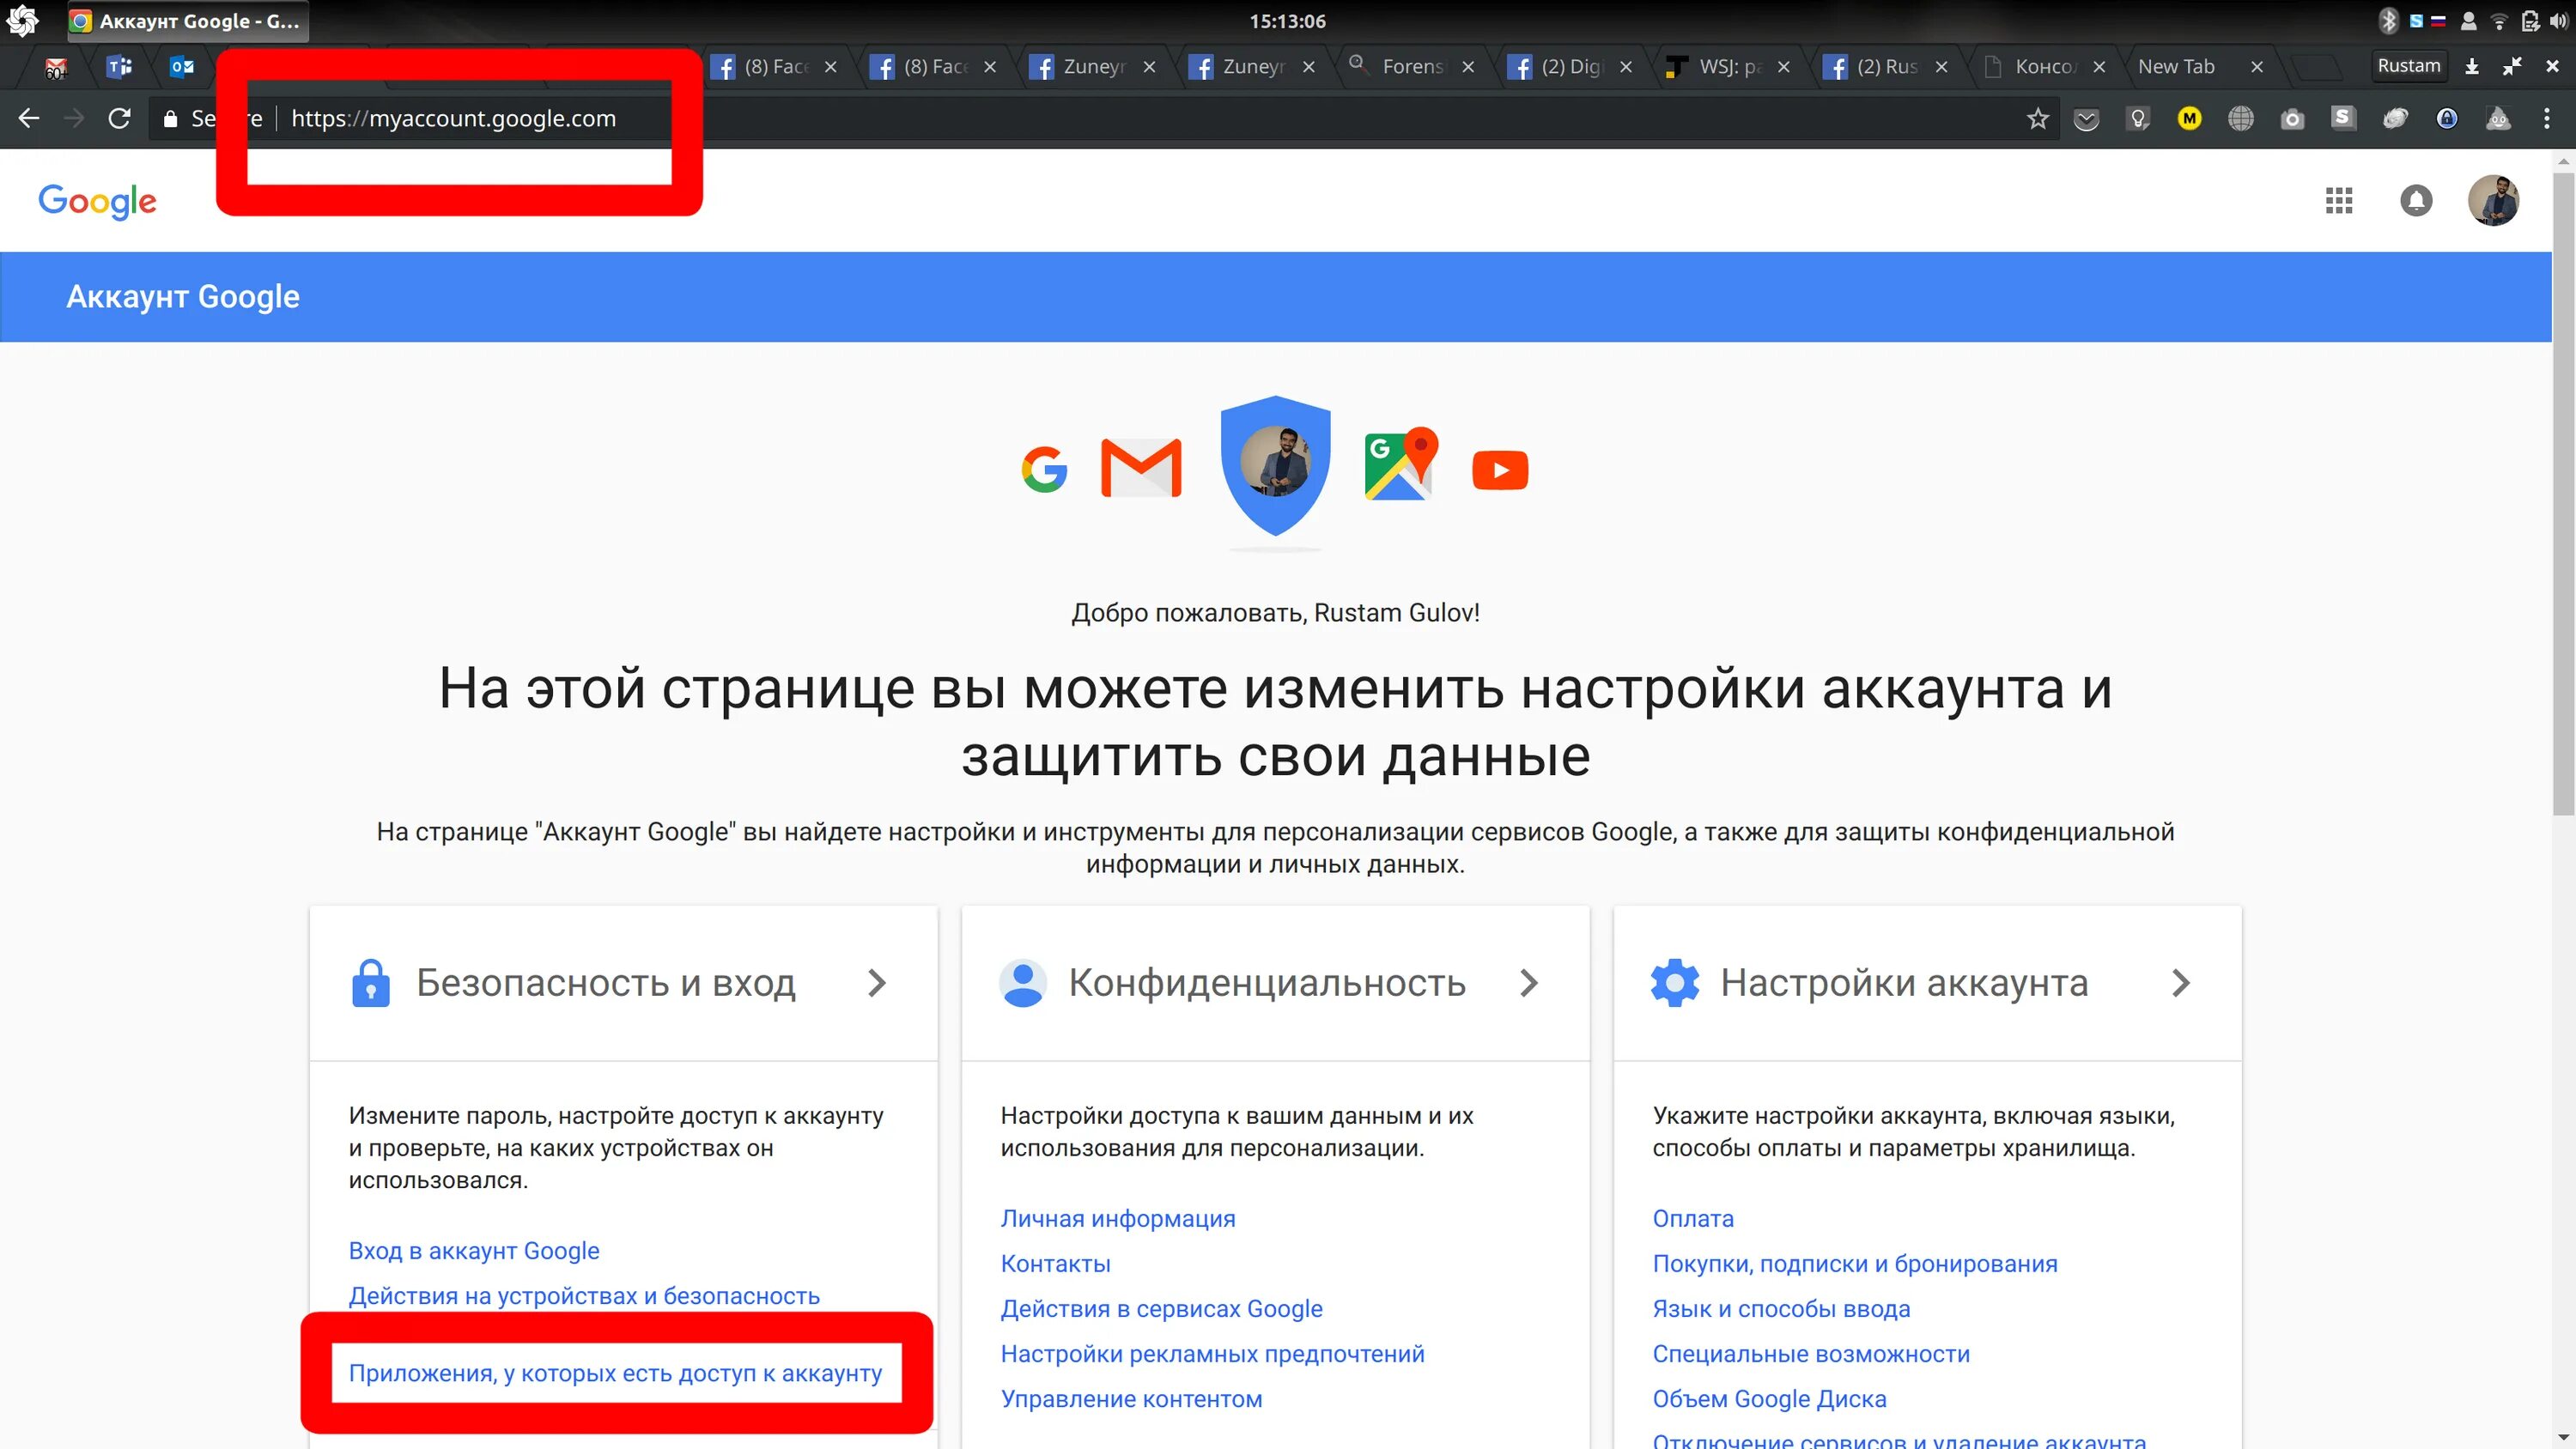Expand the Настройки аккаунта section chevron

(x=2181, y=983)
